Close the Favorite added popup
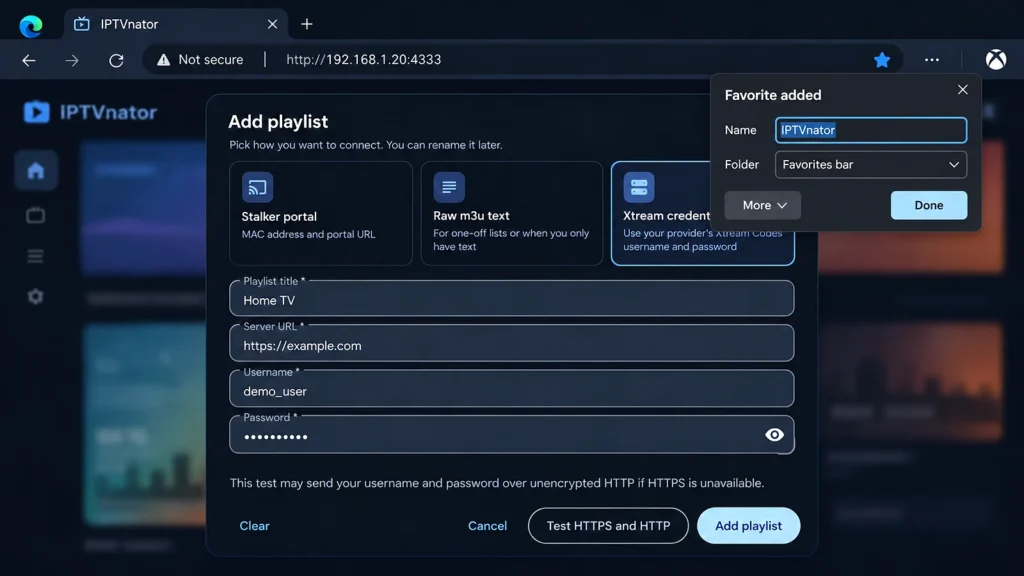Image resolution: width=1024 pixels, height=576 pixels. tap(963, 89)
